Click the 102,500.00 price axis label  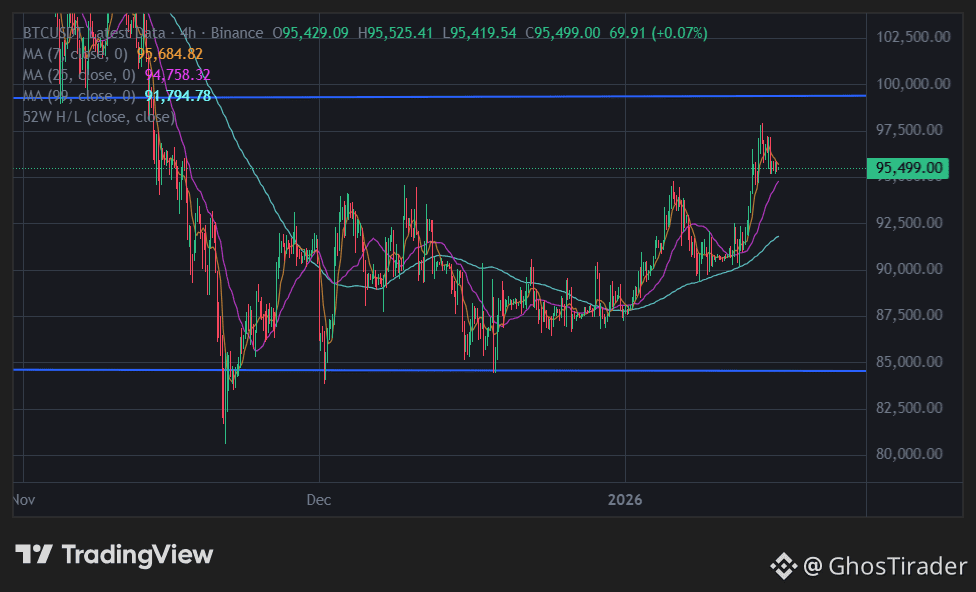point(913,37)
